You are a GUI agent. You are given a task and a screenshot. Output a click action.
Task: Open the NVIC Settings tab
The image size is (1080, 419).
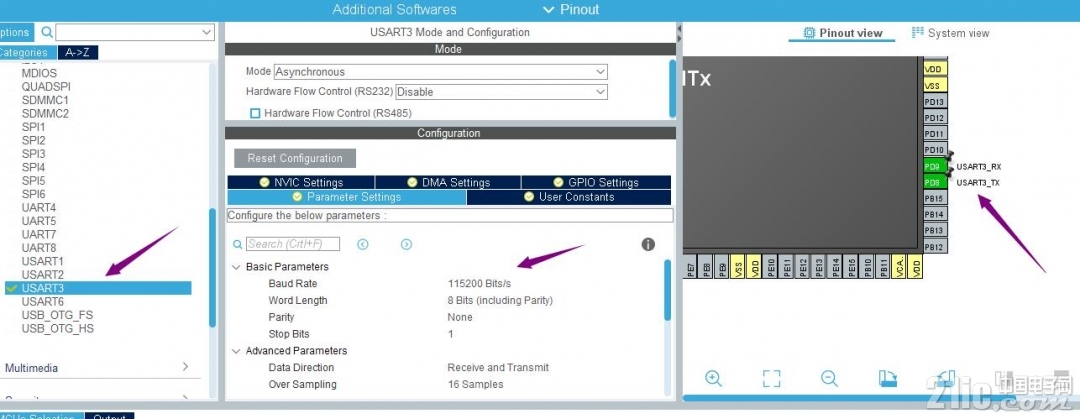point(301,183)
